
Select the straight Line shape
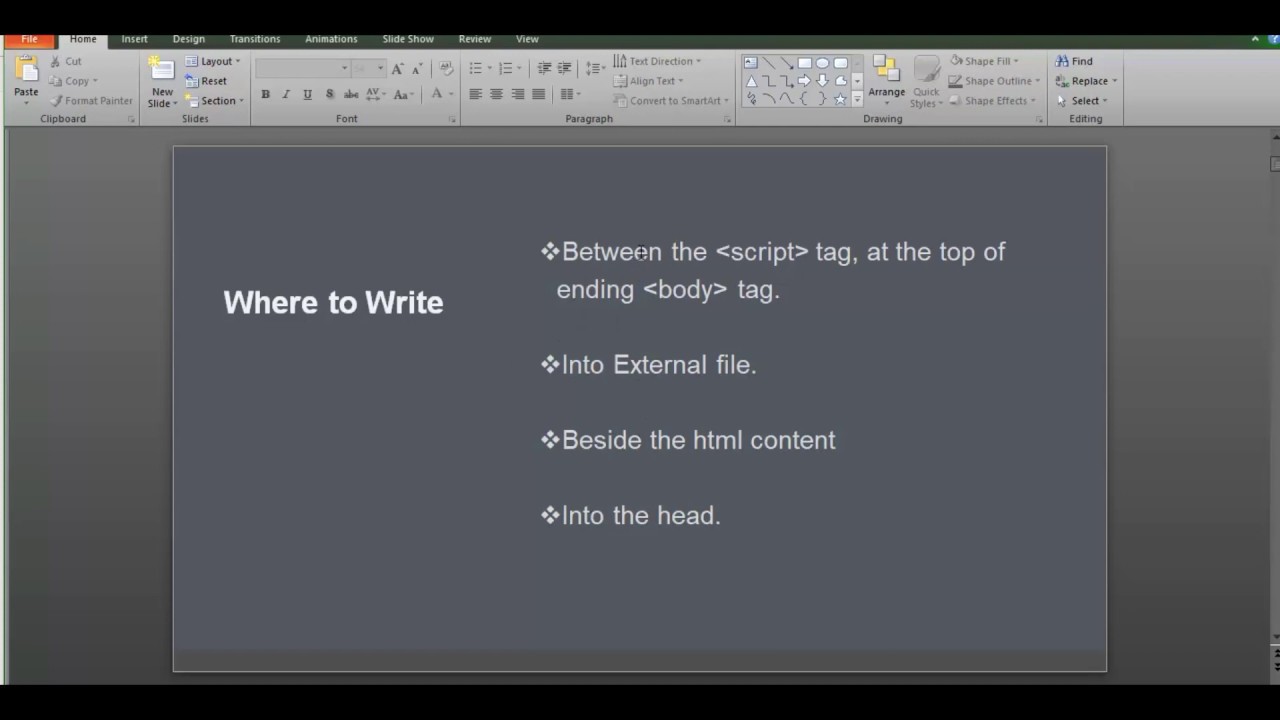tap(769, 63)
